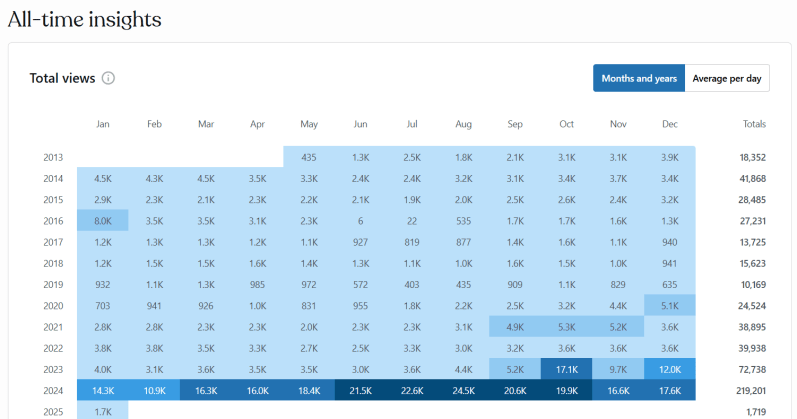Click the June 2016 cell showing 6
This screenshot has width=797, height=419.
coord(361,220)
